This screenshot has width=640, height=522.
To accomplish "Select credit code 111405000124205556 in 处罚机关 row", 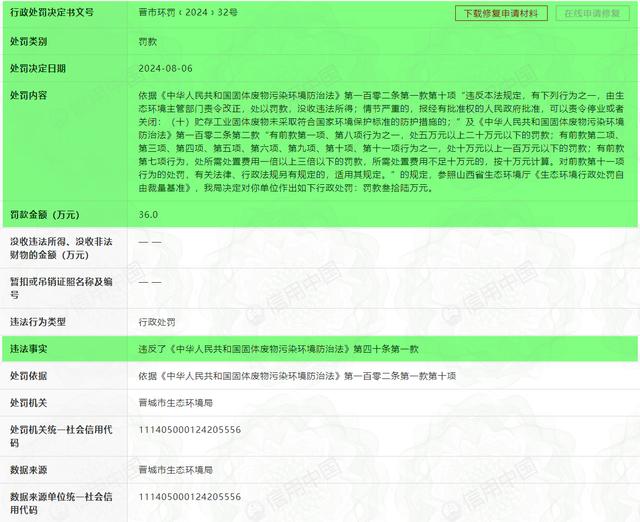I will click(190, 429).
